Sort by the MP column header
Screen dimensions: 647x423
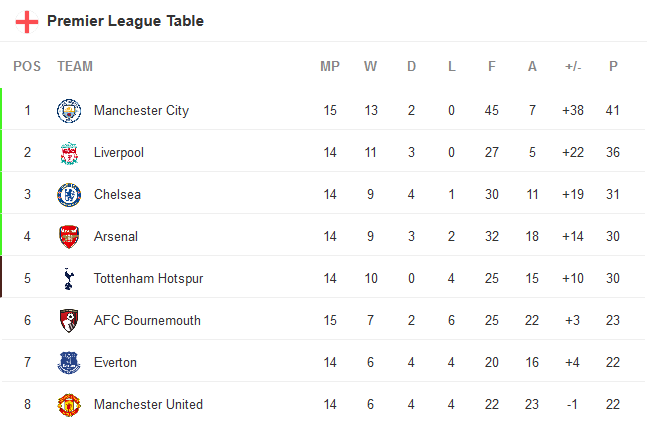(330, 67)
